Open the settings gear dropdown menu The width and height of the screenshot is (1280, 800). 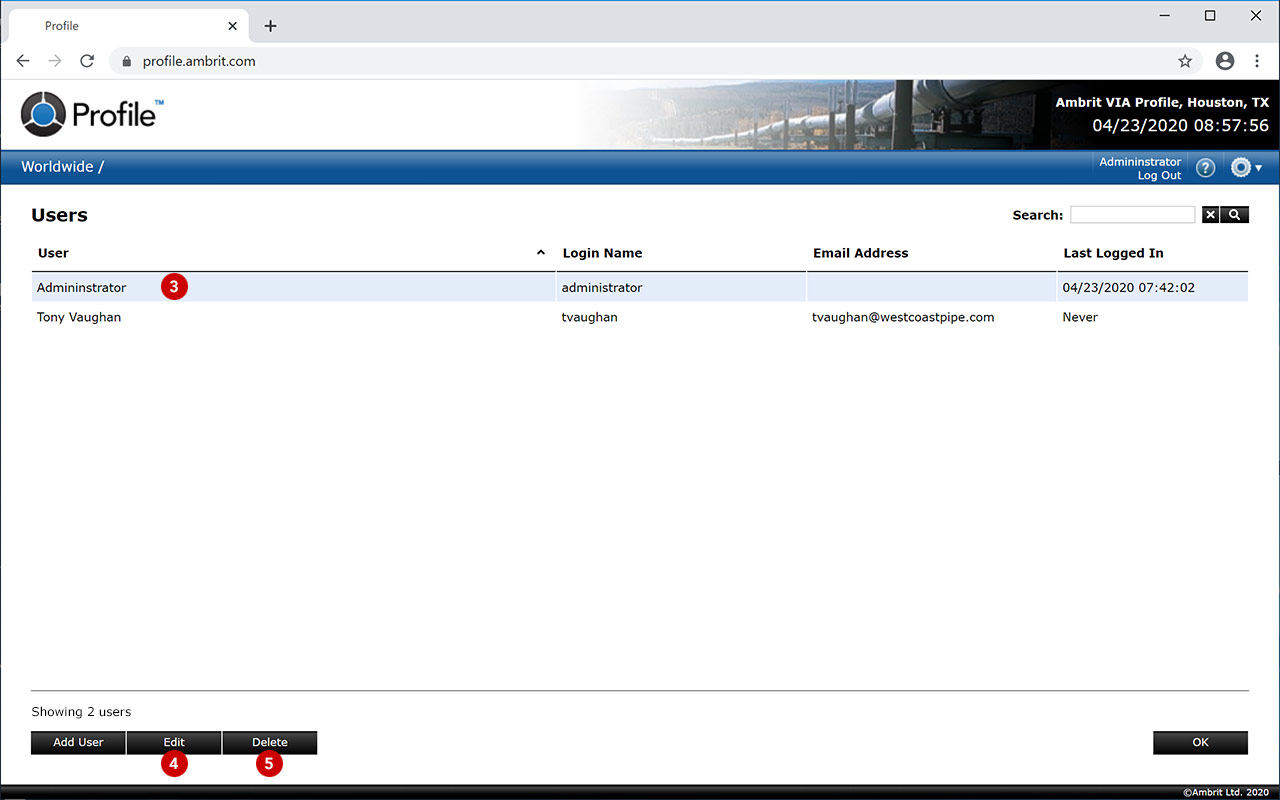coord(1245,168)
